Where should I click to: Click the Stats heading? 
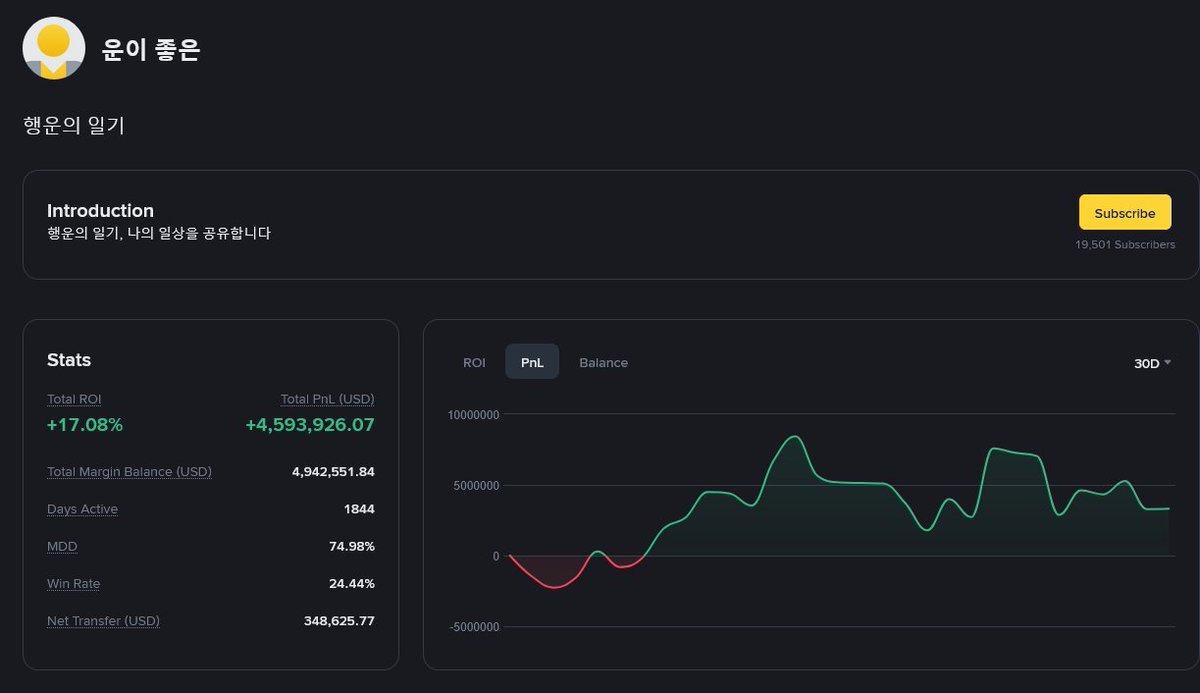pyautogui.click(x=69, y=360)
